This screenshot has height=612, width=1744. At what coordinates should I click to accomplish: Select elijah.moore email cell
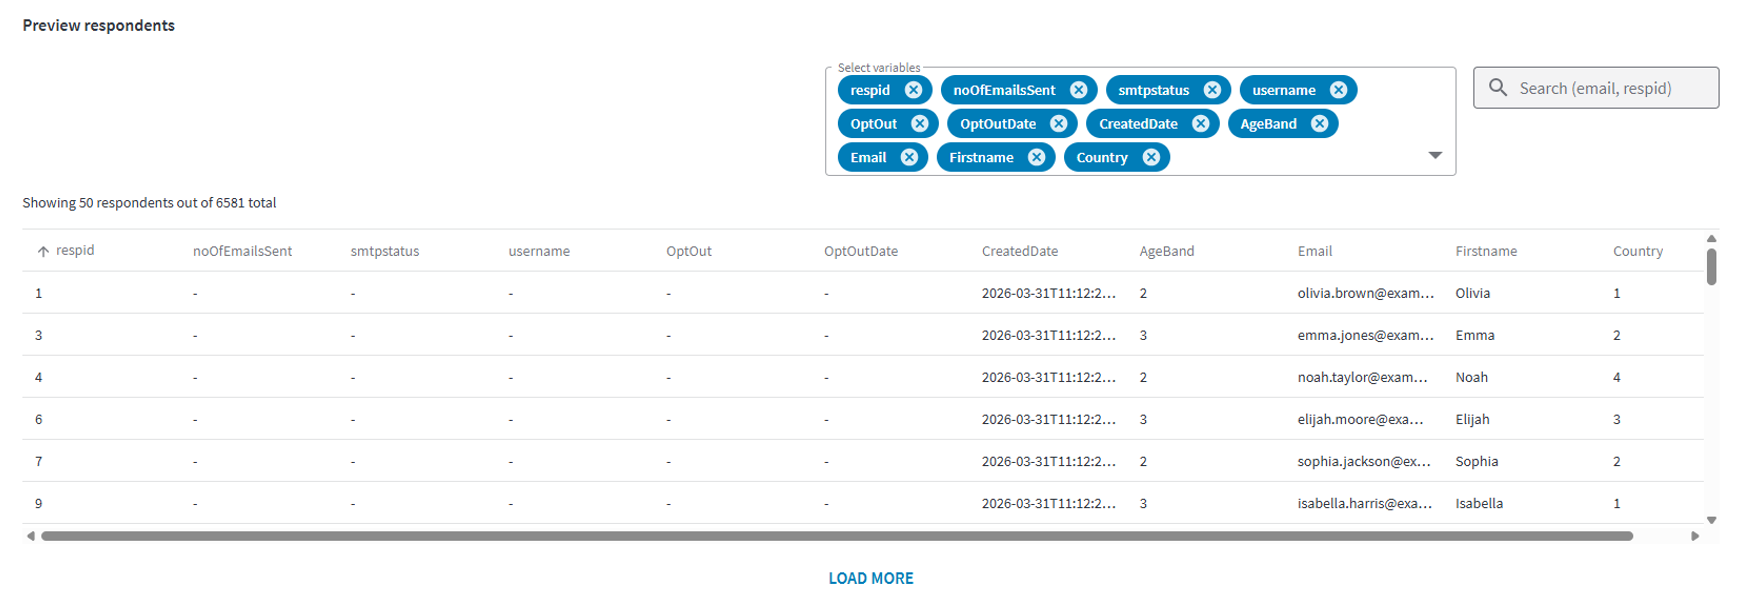click(x=1360, y=419)
